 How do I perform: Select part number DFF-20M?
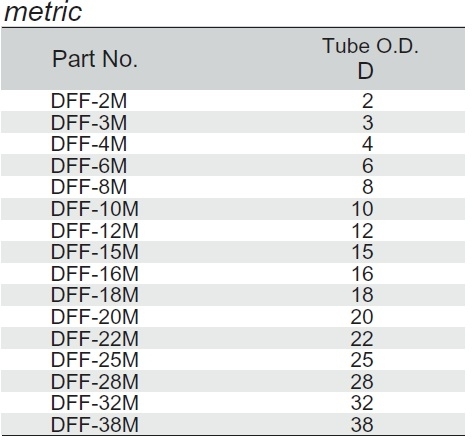95,317
